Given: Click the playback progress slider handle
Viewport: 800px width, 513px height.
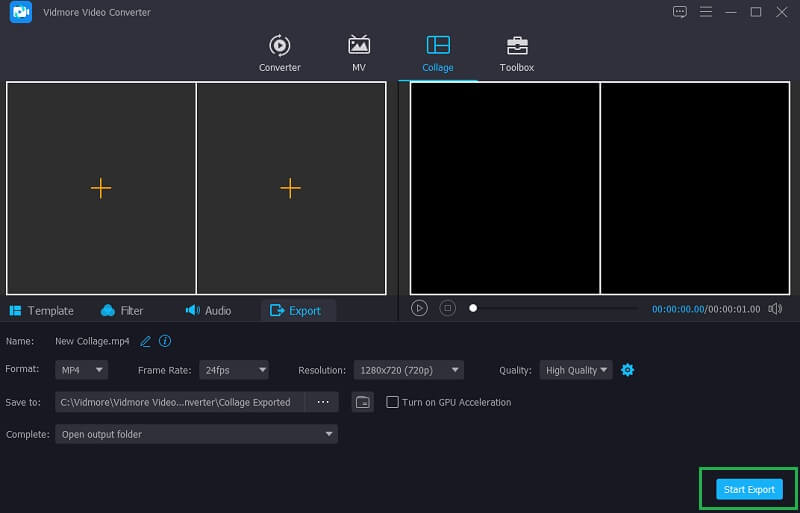Looking at the screenshot, I should (473, 308).
